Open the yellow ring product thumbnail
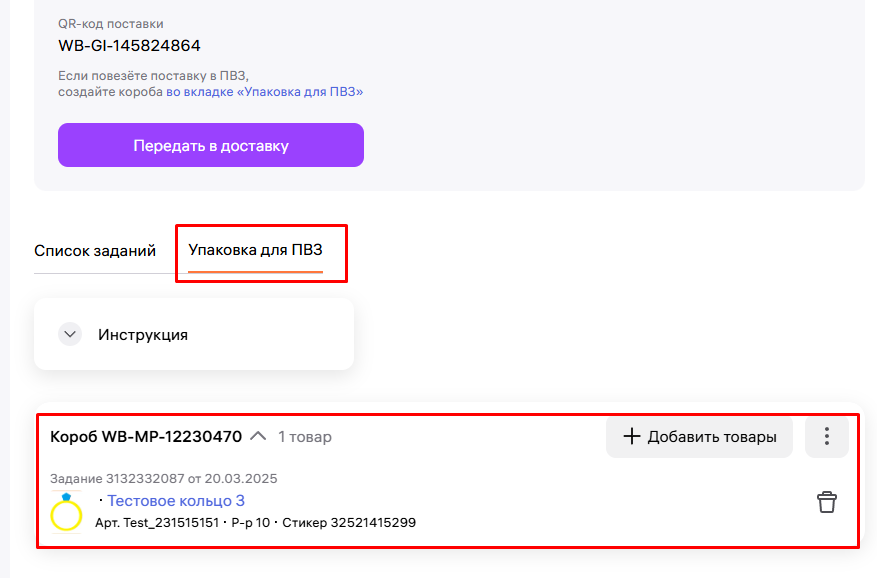Image resolution: width=877 pixels, height=578 pixels. [x=66, y=512]
